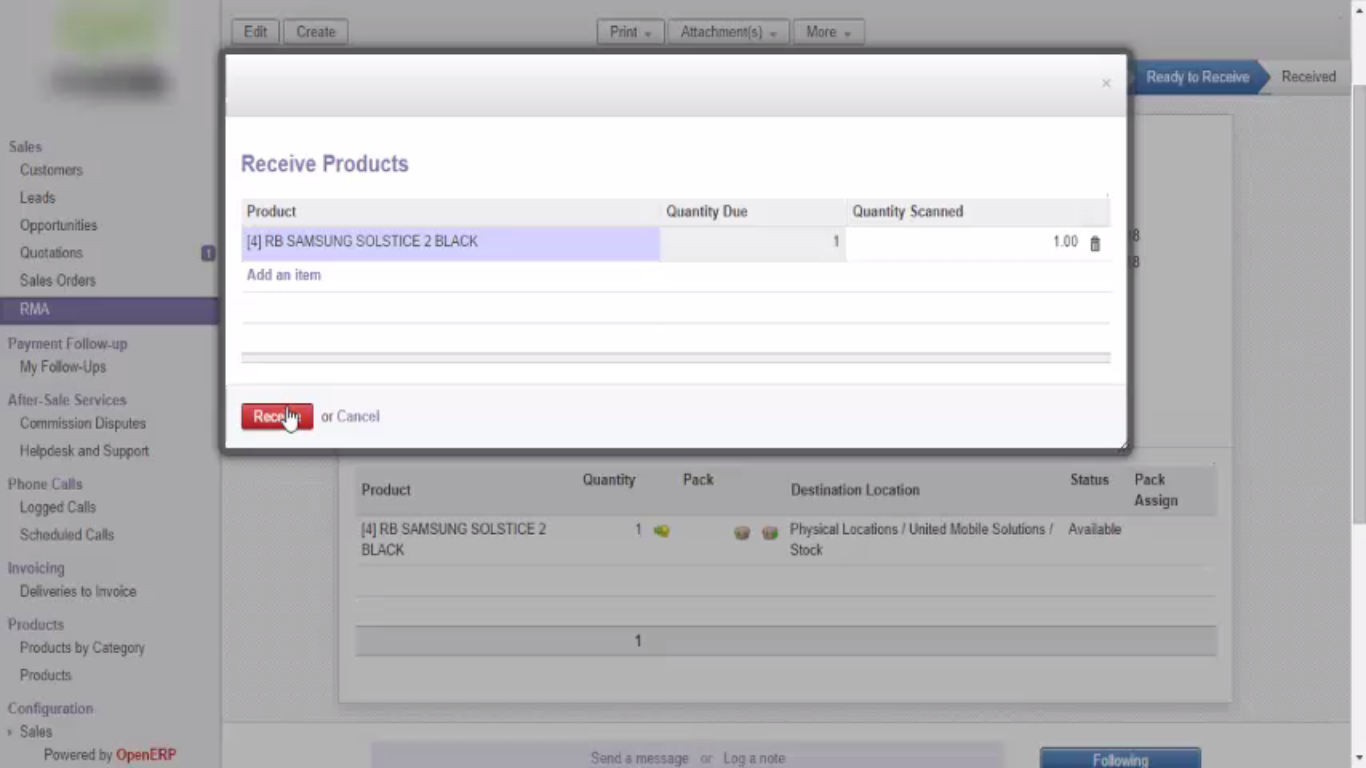Click the OpenERP link in the footer
Screen dimensions: 1366x768
pyautogui.click(x=146, y=755)
